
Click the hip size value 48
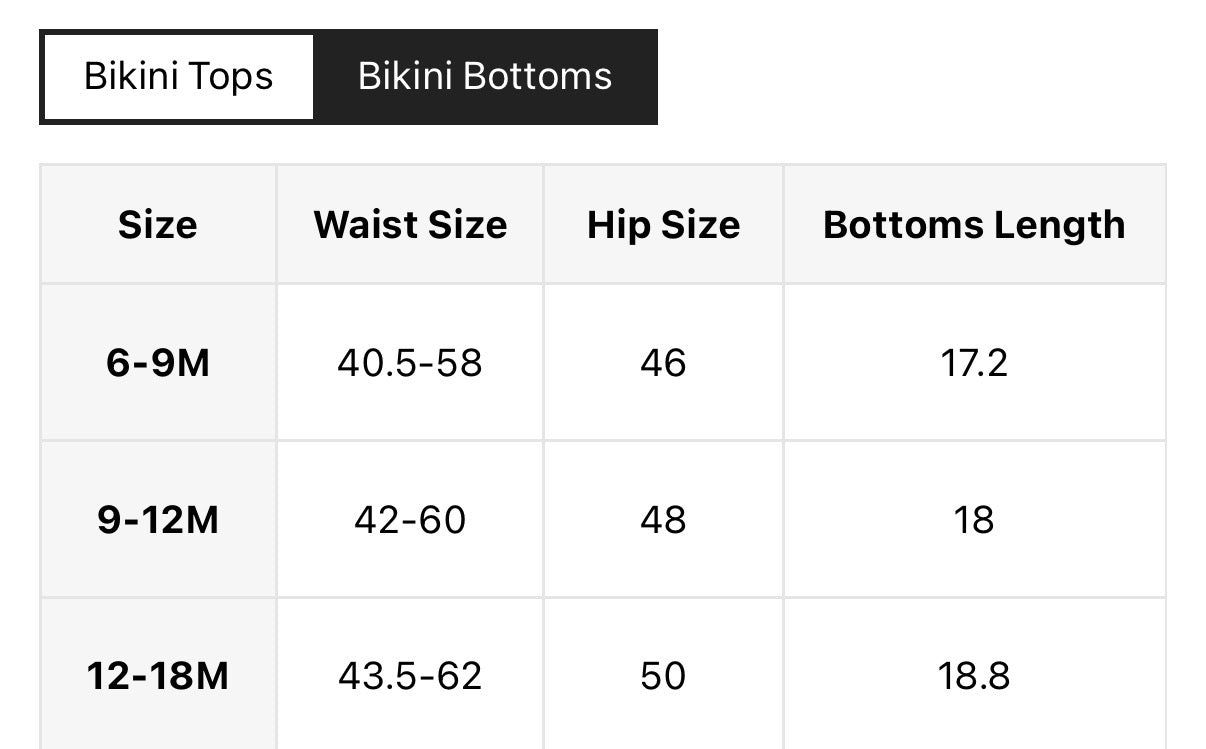663,520
